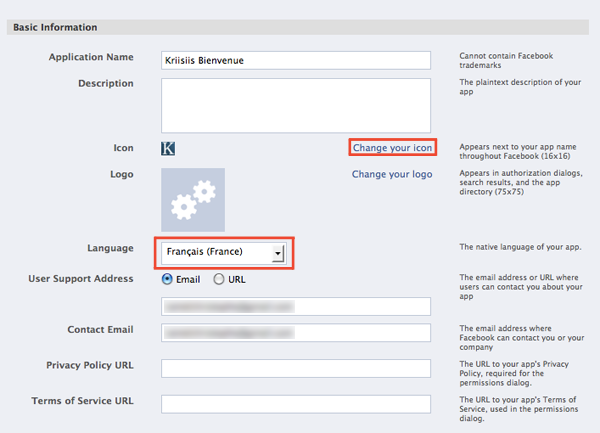The image size is (600, 433).
Task: Click the Application Name text field
Action: pos(296,60)
